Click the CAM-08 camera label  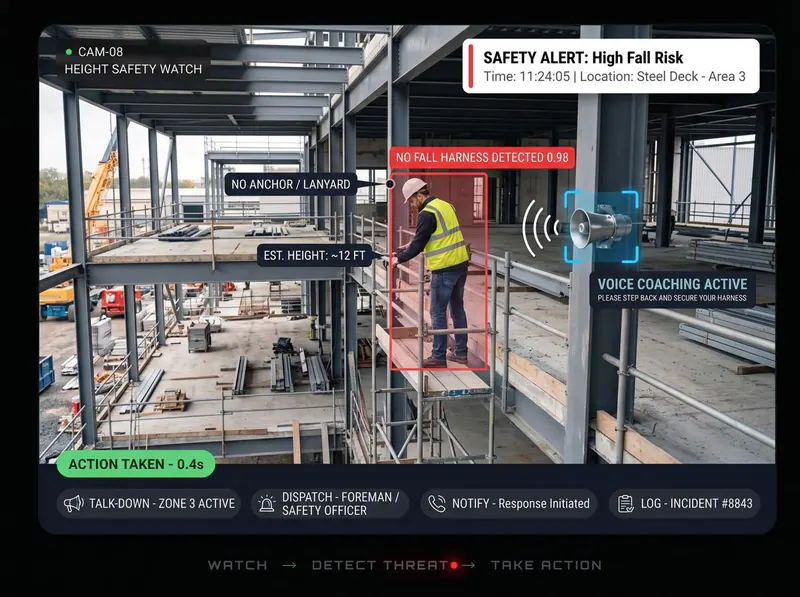point(101,52)
